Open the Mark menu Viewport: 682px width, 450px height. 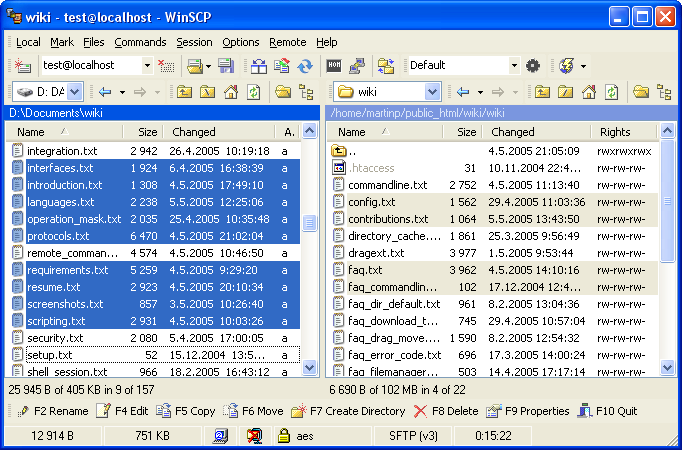point(62,42)
